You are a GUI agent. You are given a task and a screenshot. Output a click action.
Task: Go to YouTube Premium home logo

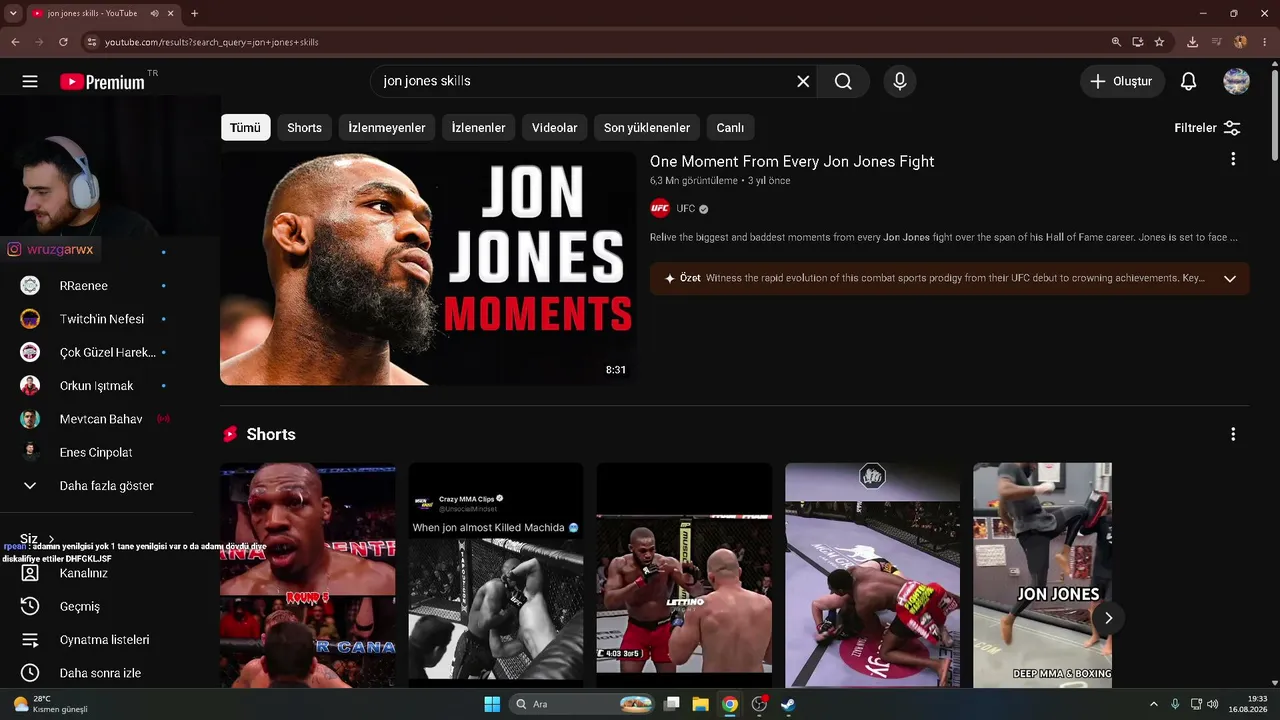click(x=103, y=82)
